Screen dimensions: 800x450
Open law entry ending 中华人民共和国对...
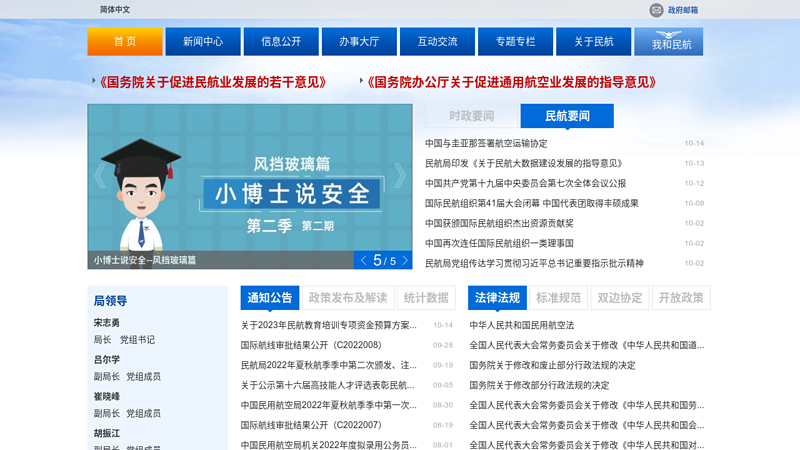pyautogui.click(x=587, y=445)
